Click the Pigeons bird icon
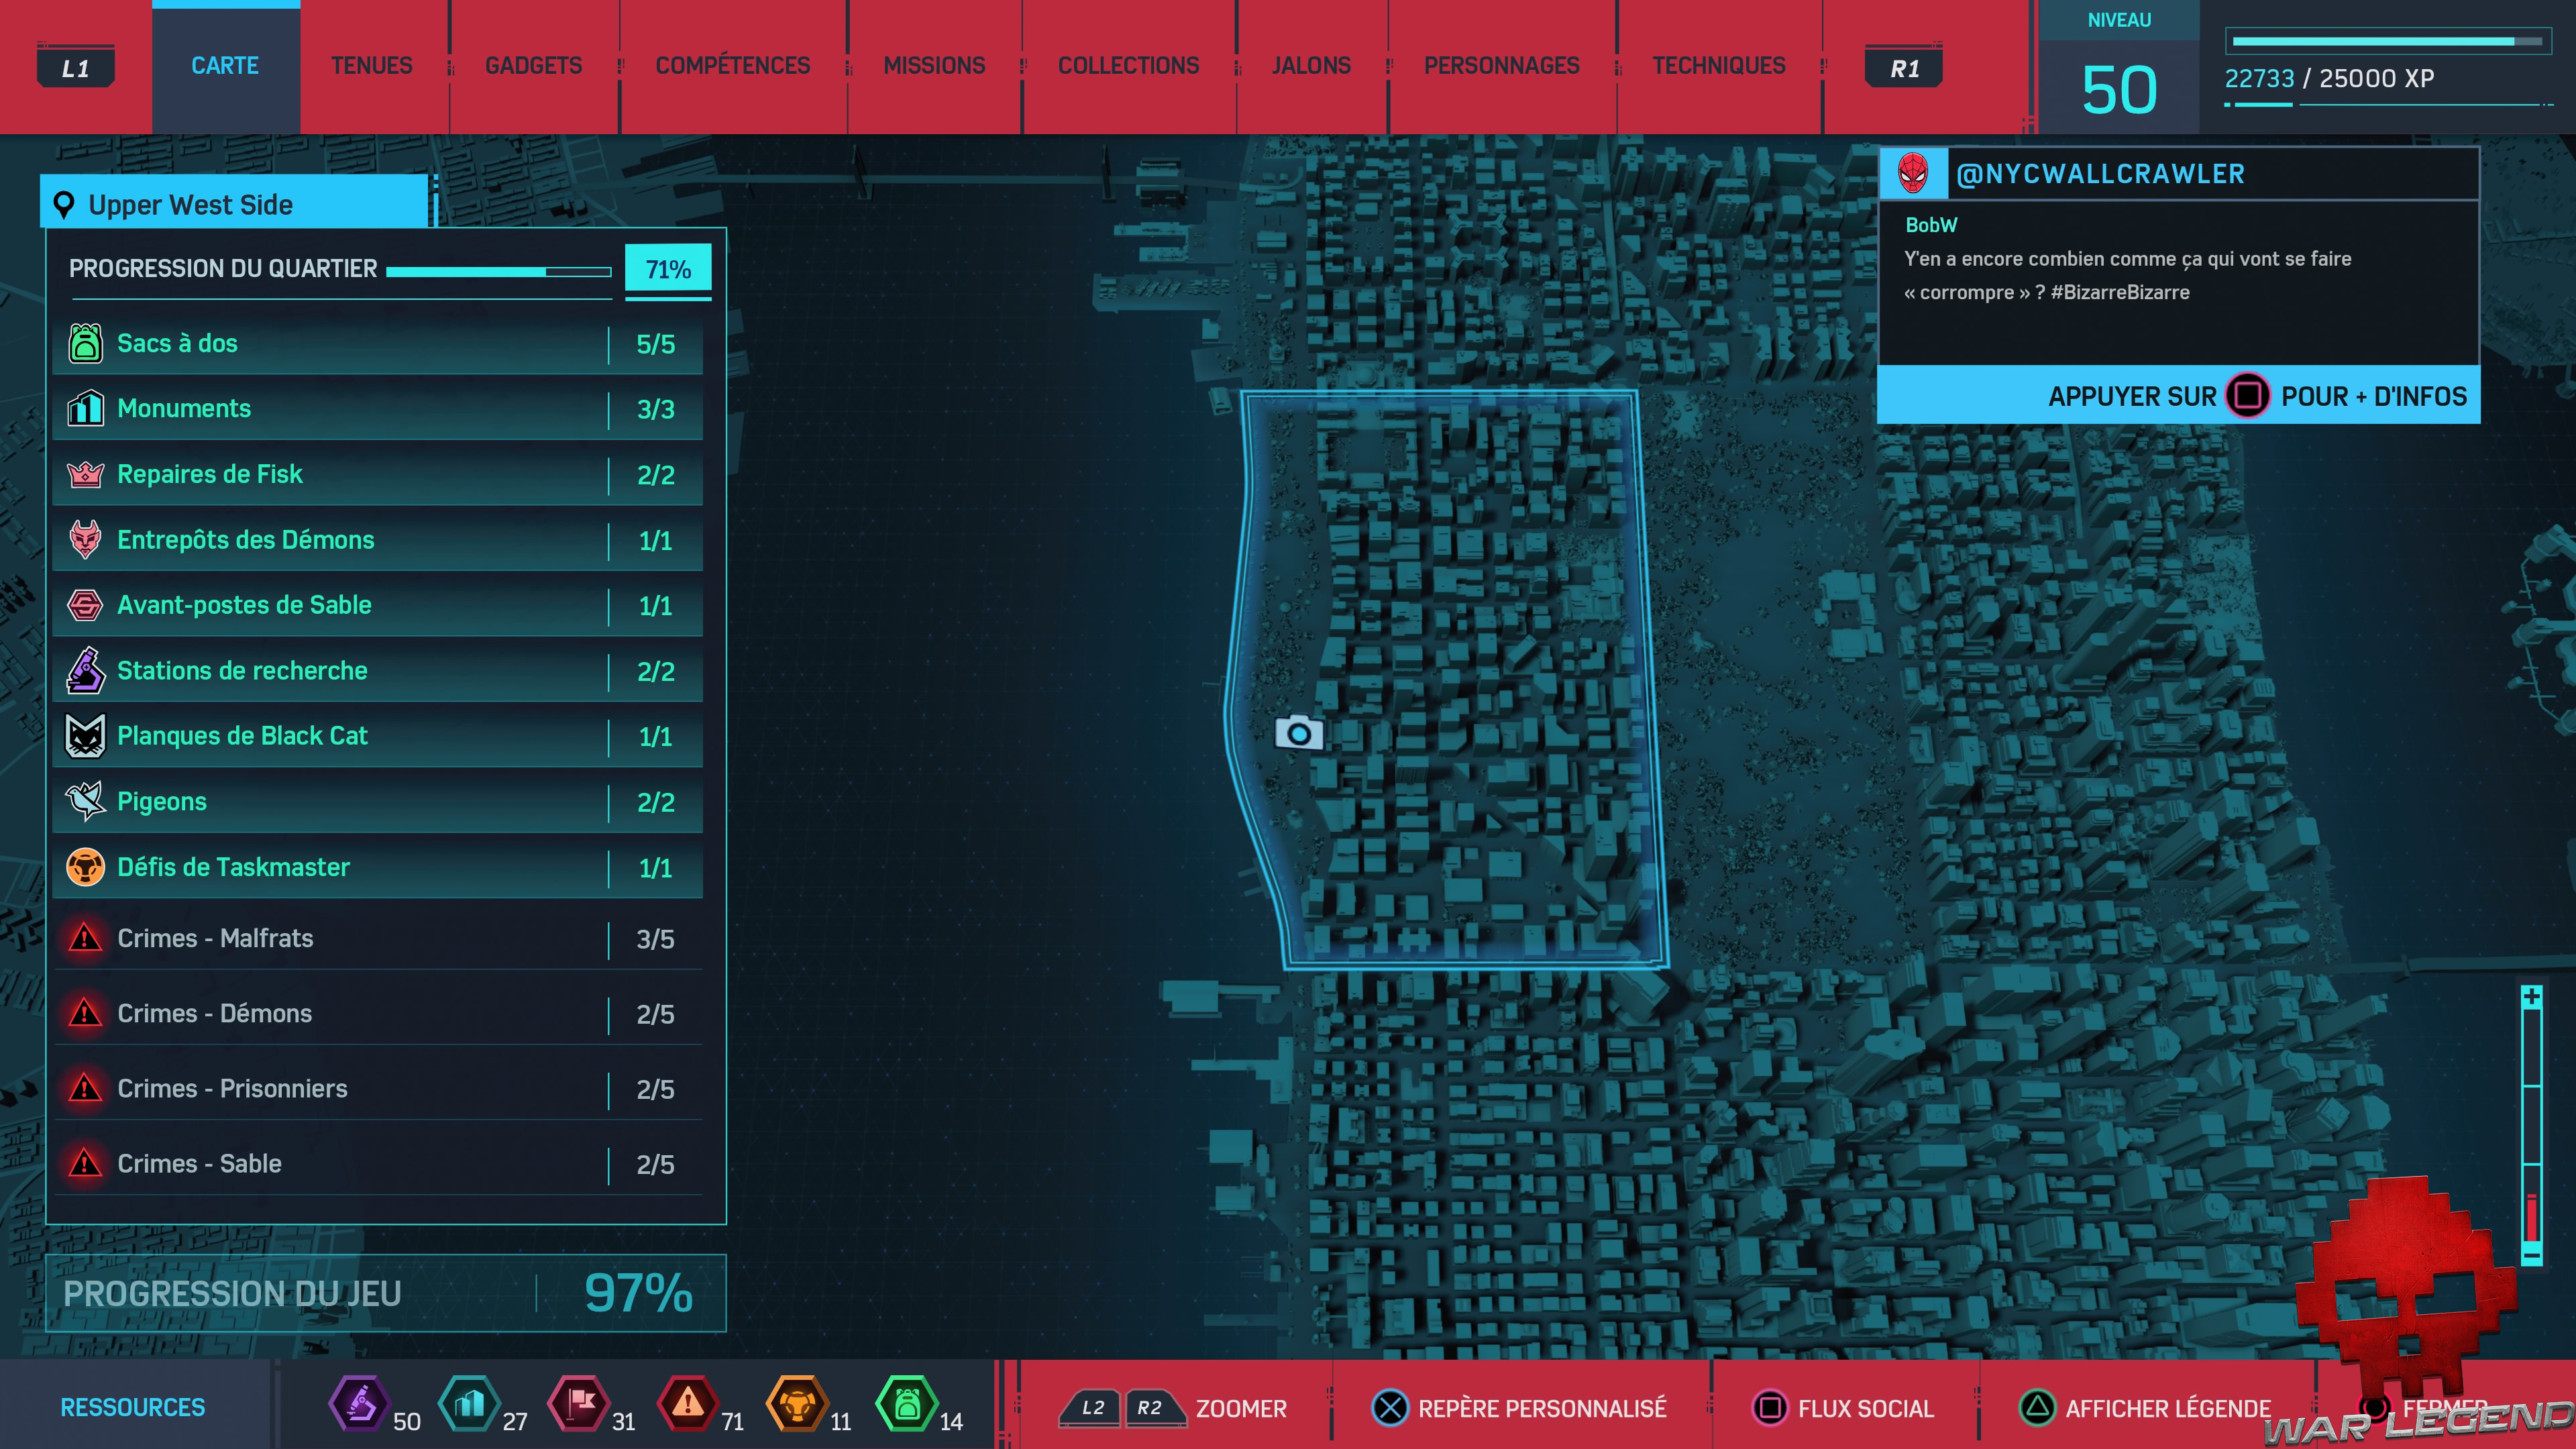 (86, 801)
